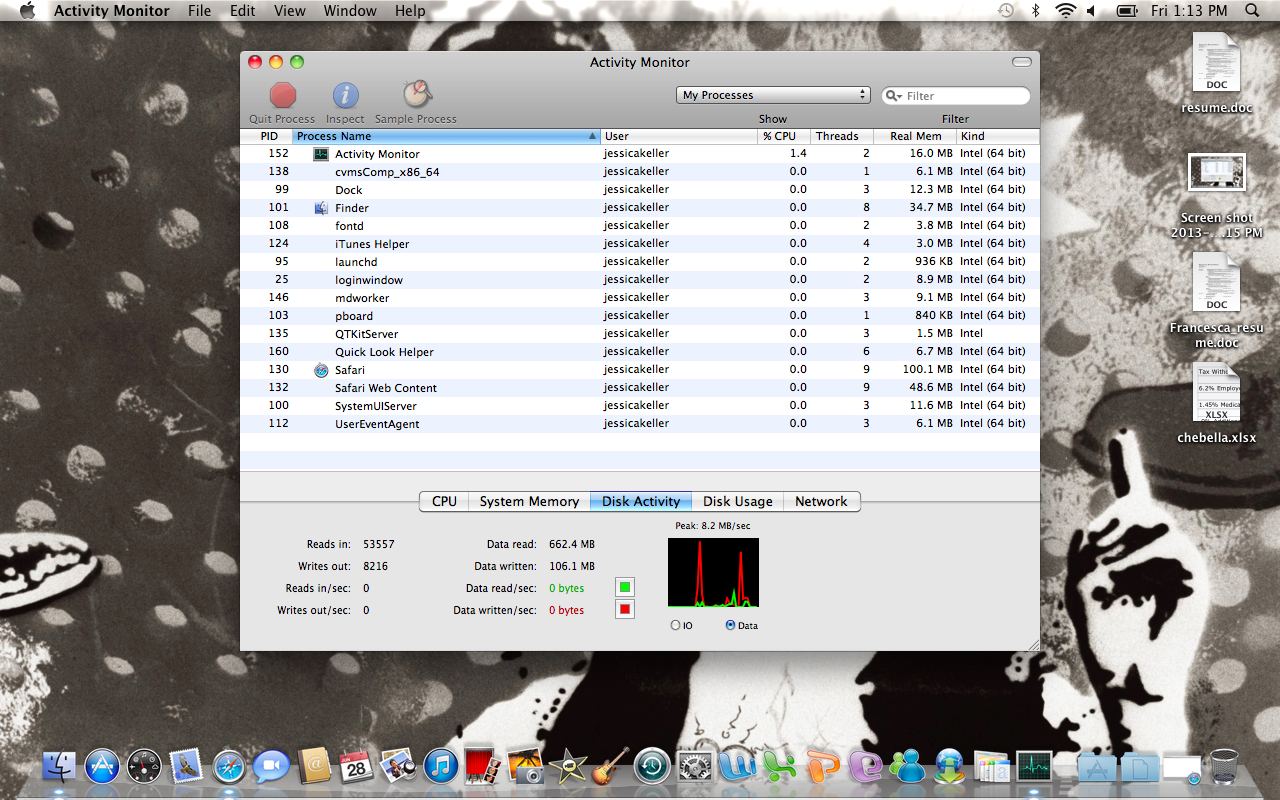
Task: Select the Data radio button
Action: (x=730, y=625)
